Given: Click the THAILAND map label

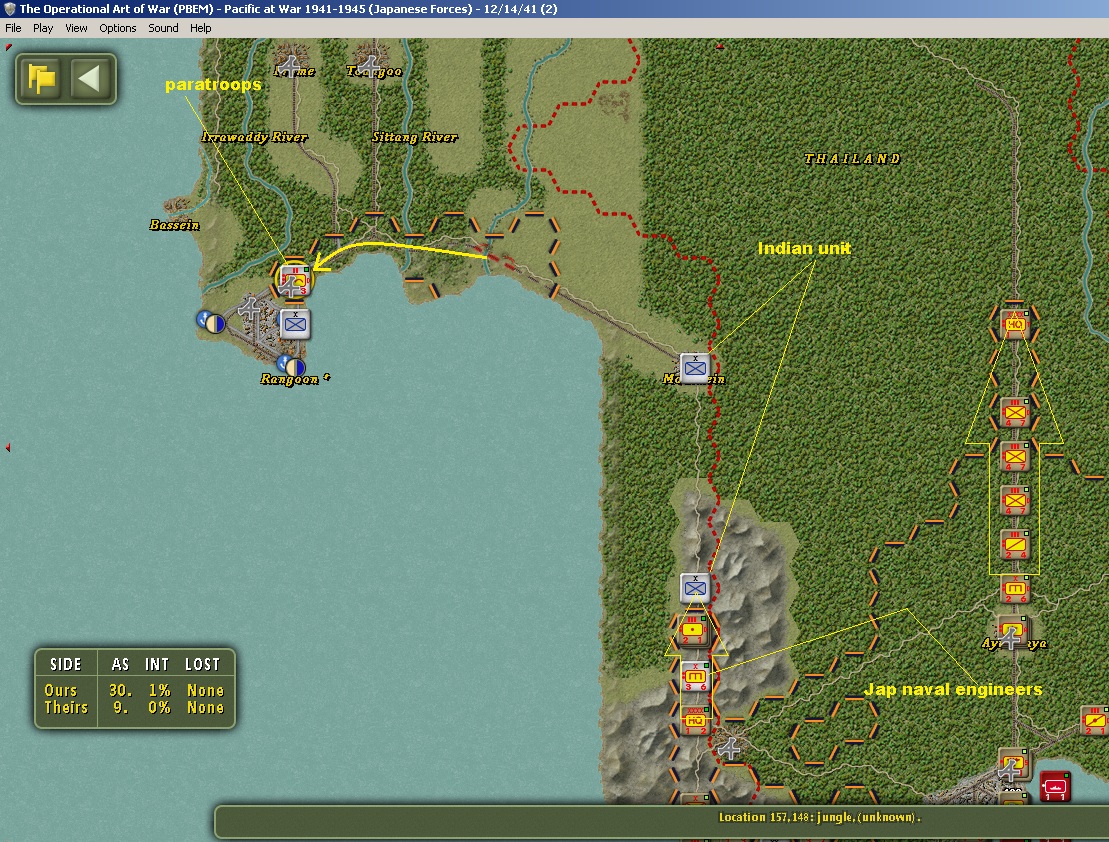Looking at the screenshot, I should click(x=852, y=158).
